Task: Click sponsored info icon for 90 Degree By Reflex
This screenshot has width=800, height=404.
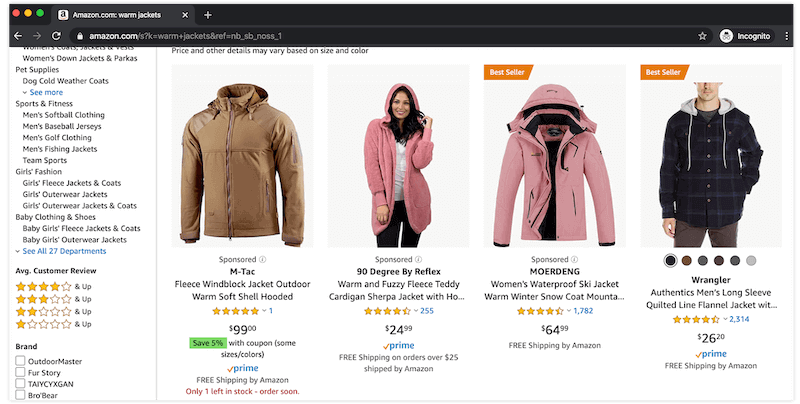Action: [x=418, y=259]
